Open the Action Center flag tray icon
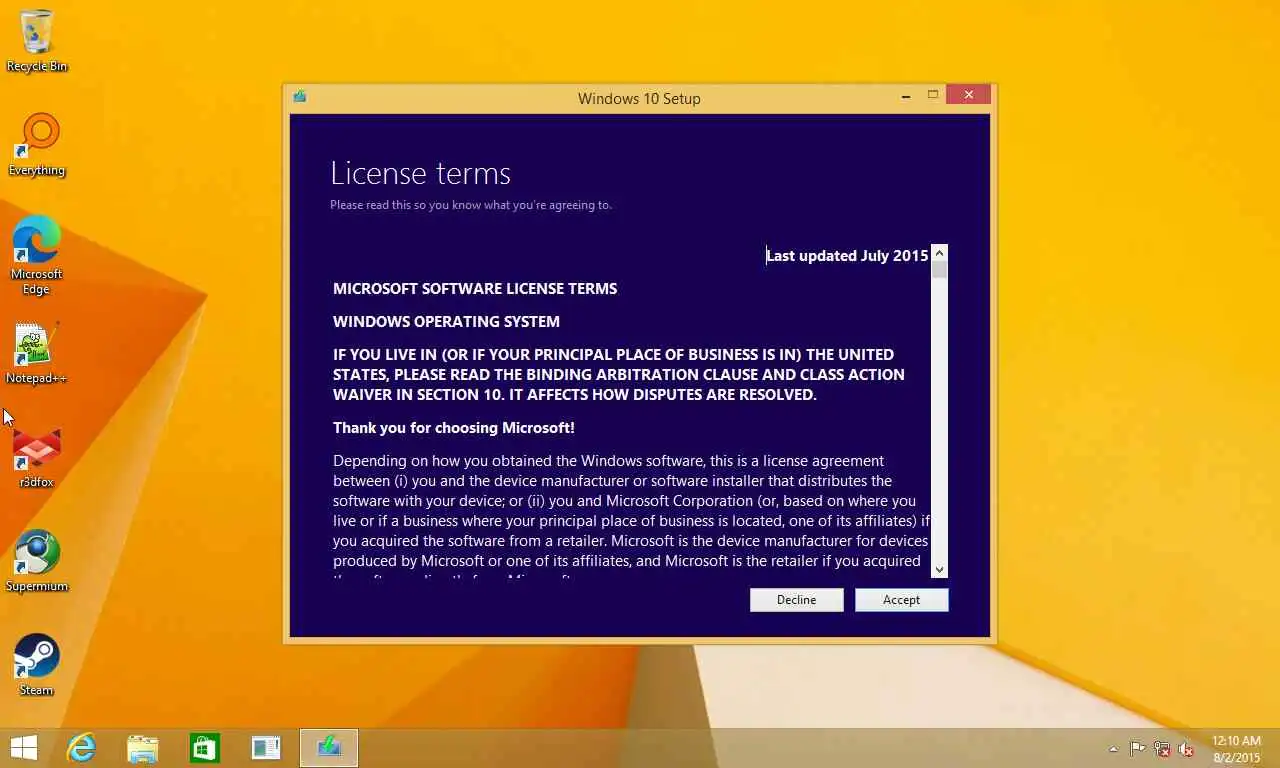Screen dimensions: 1280x768 1137,748
